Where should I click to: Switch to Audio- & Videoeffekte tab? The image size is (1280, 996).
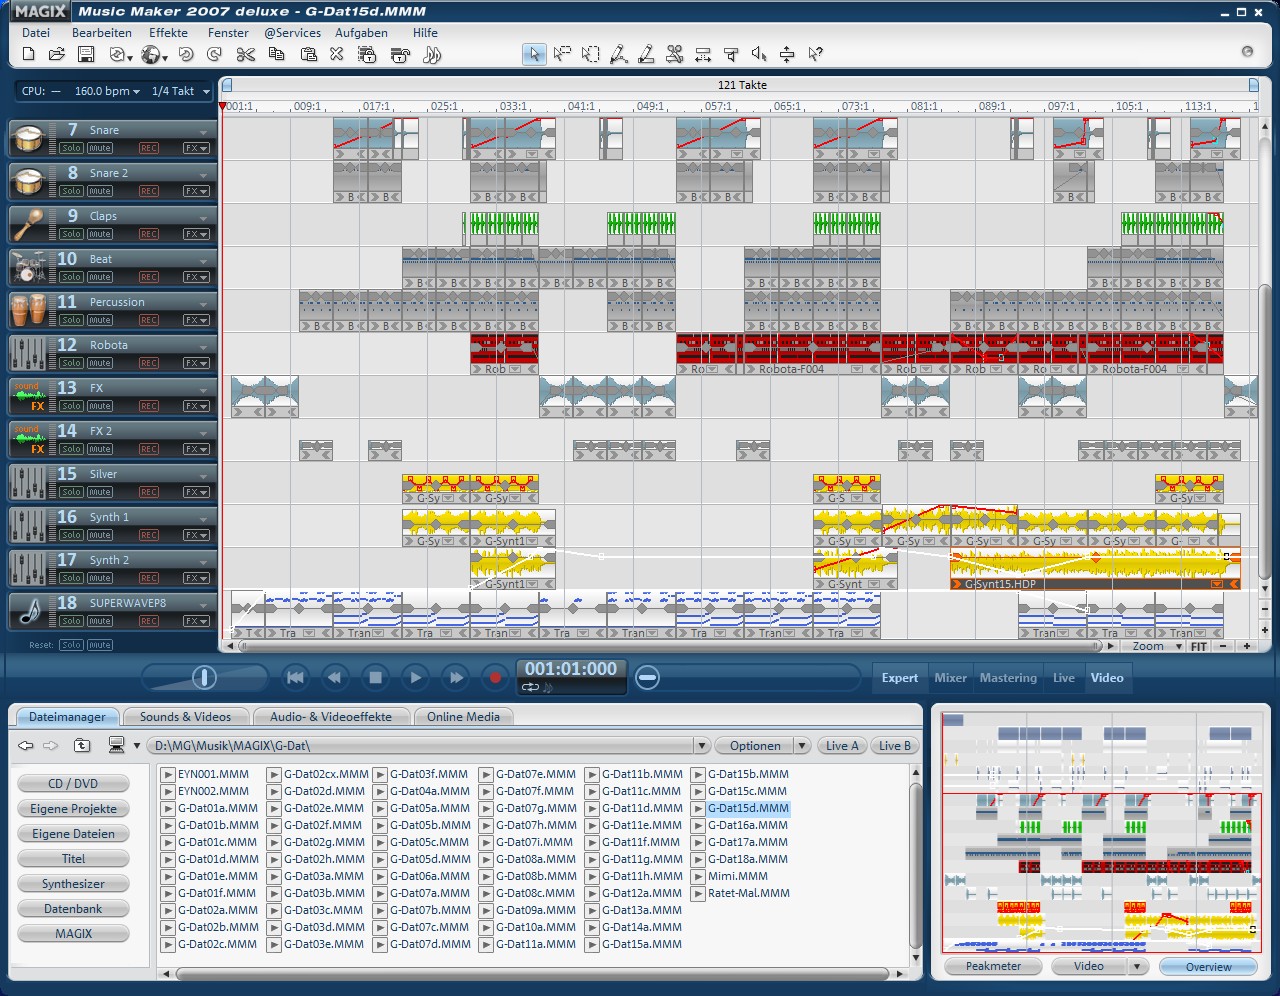(330, 717)
